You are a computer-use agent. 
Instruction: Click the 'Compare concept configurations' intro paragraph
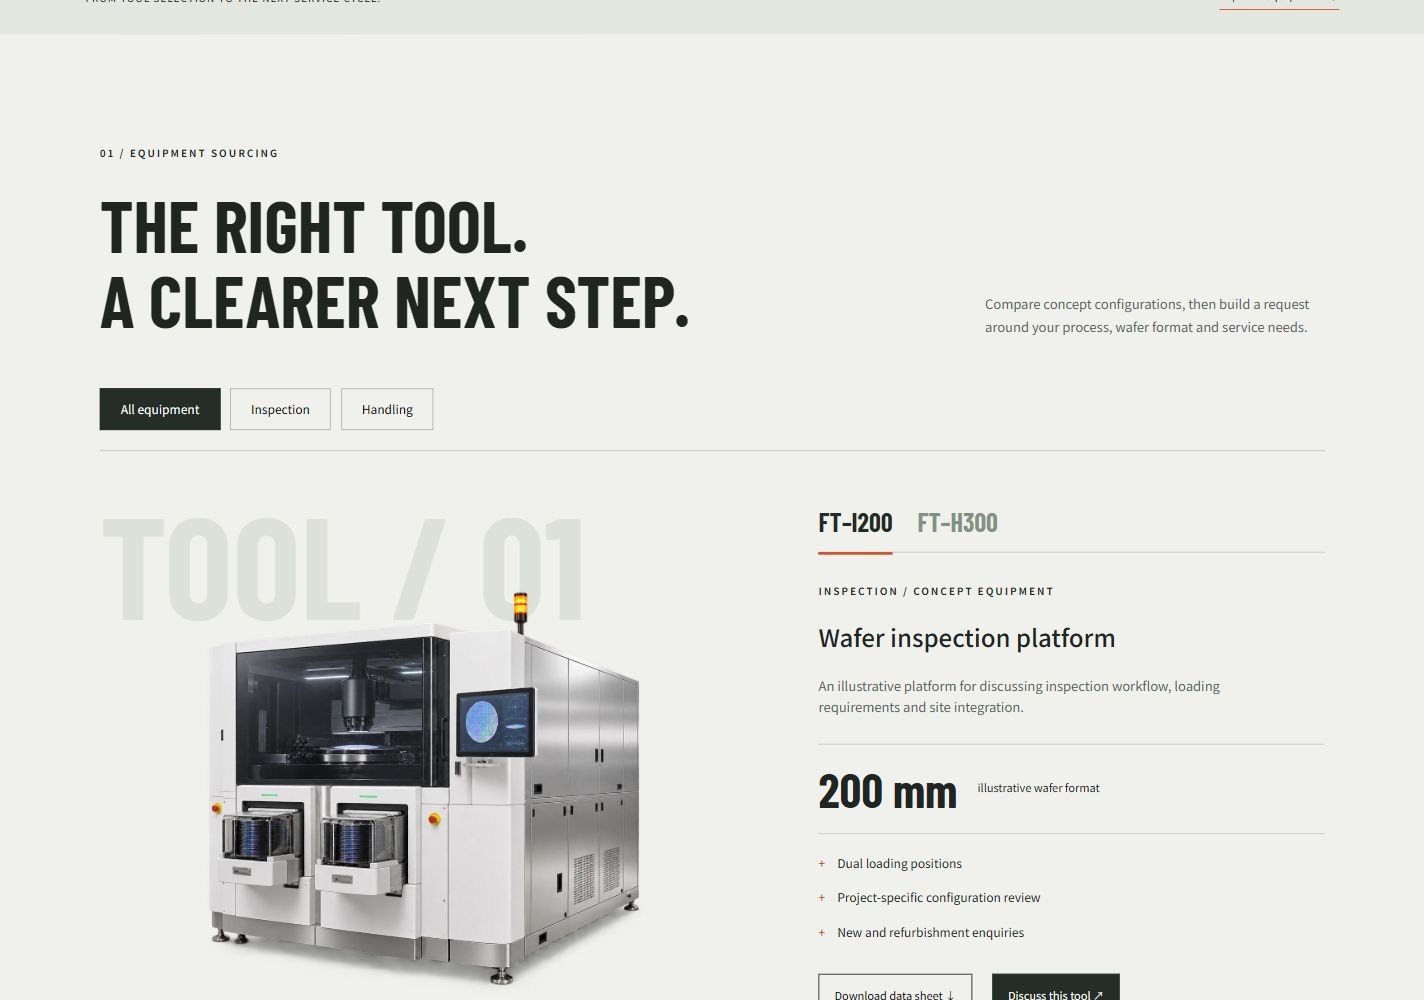[x=1146, y=315]
